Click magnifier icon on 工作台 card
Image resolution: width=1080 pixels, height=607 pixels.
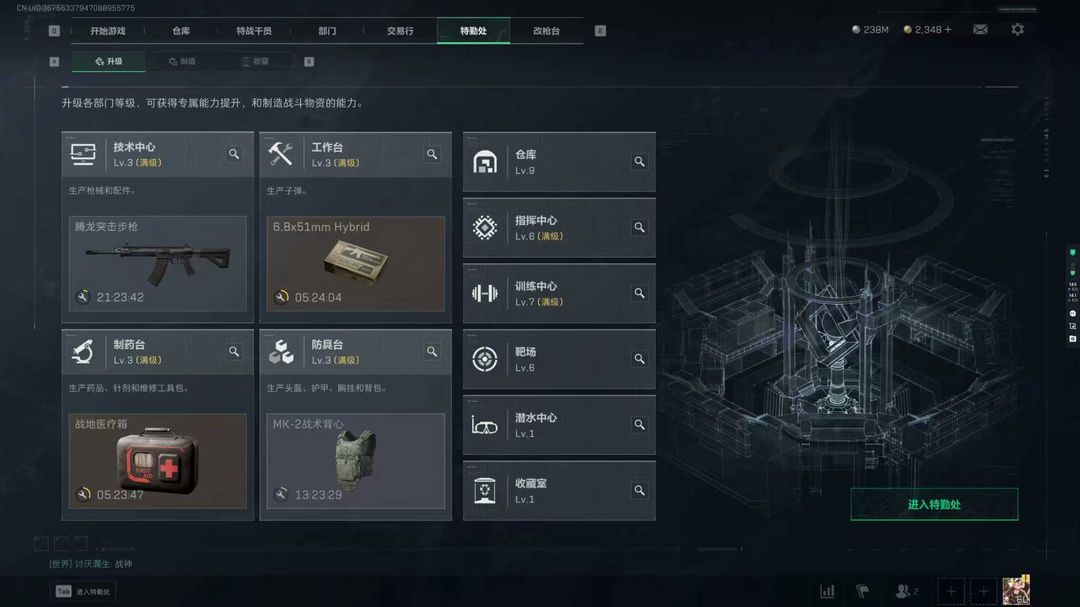[x=432, y=154]
